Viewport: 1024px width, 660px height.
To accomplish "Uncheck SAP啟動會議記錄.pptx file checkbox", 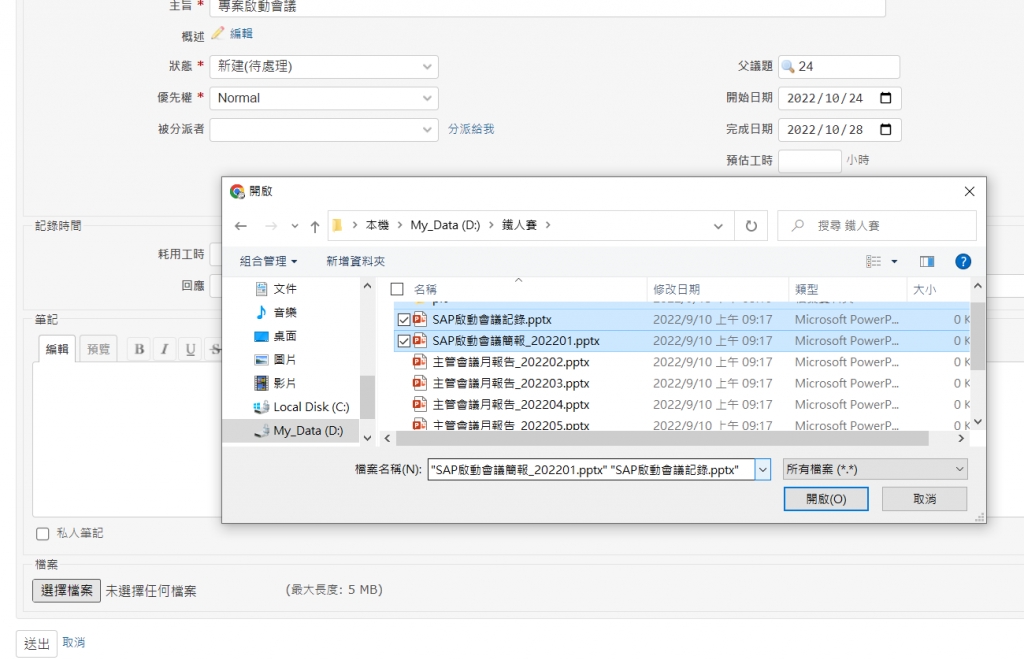I will click(404, 319).
